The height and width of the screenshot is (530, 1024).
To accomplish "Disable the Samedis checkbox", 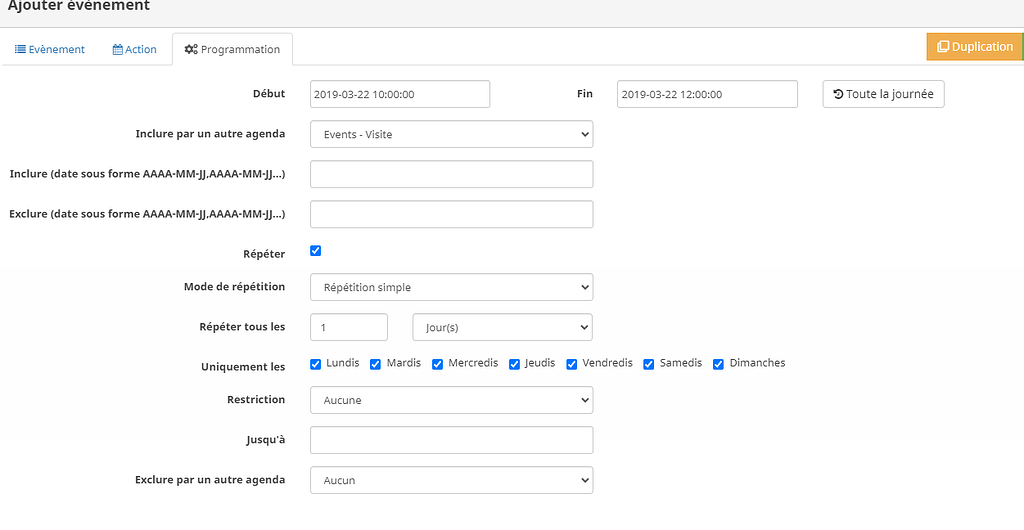I will click(649, 364).
